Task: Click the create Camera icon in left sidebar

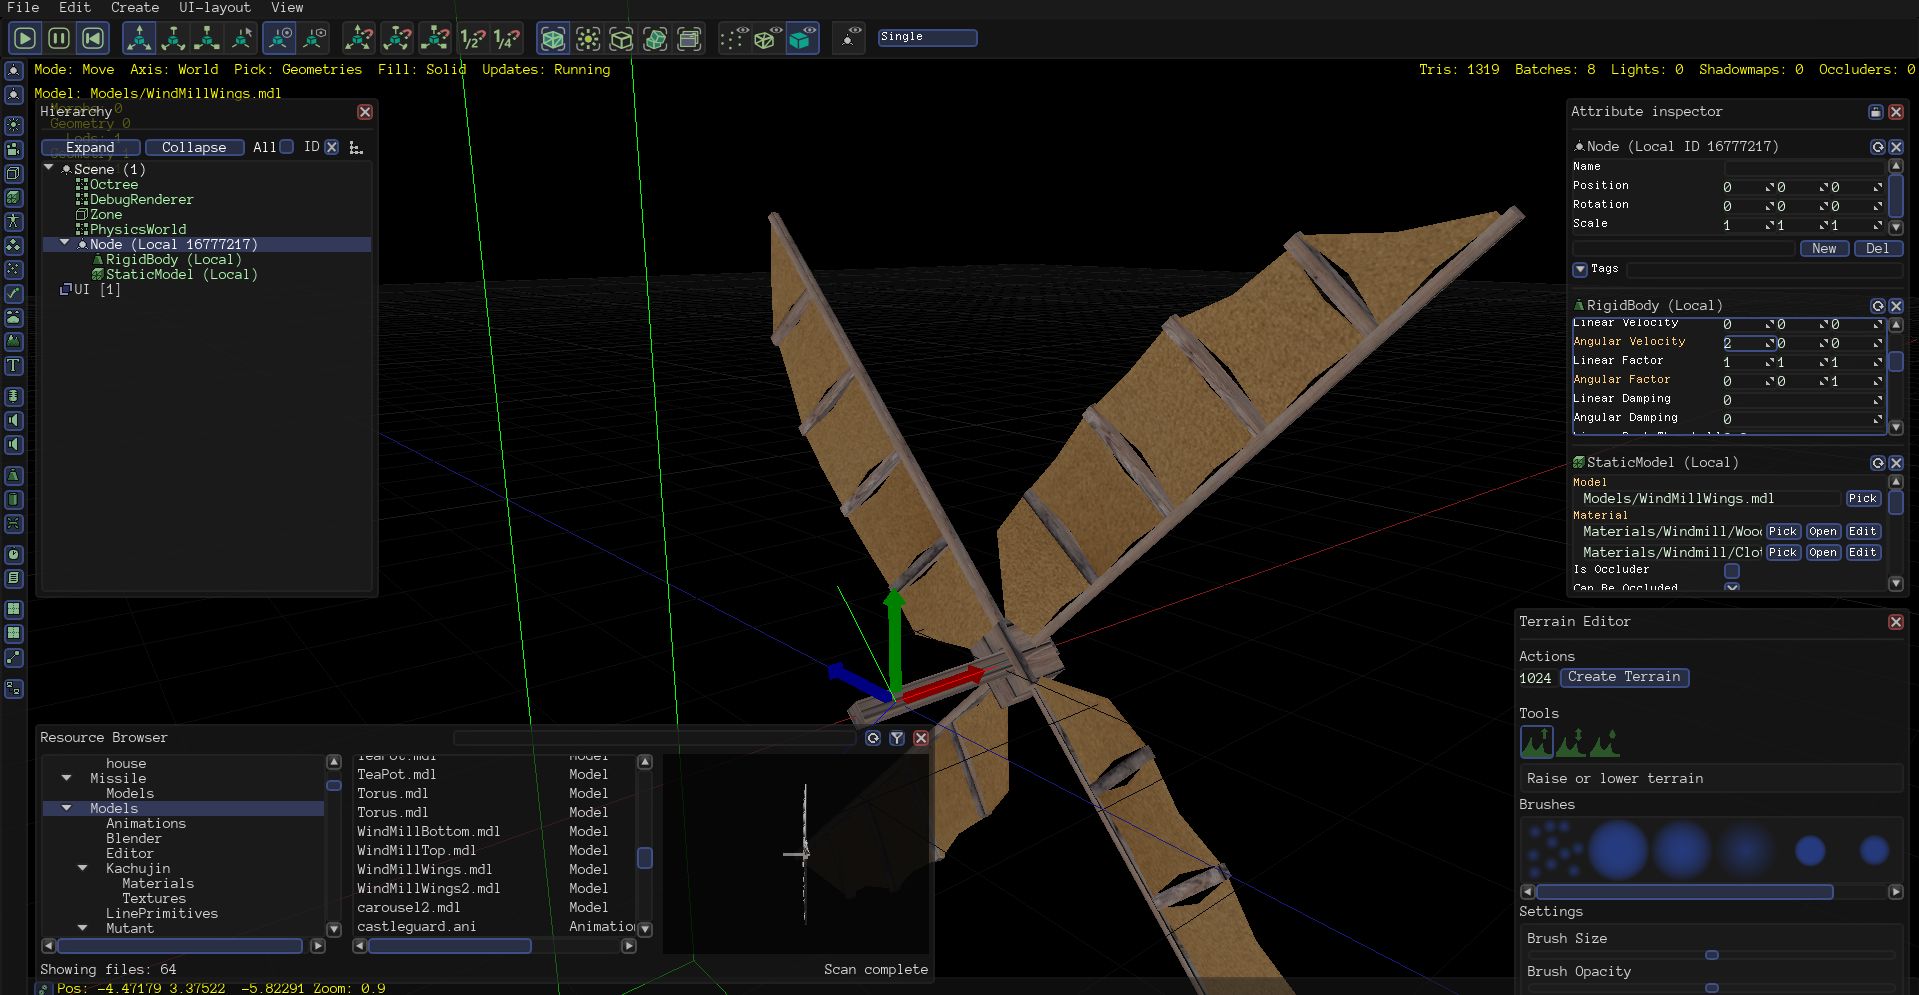Action: pyautogui.click(x=14, y=150)
